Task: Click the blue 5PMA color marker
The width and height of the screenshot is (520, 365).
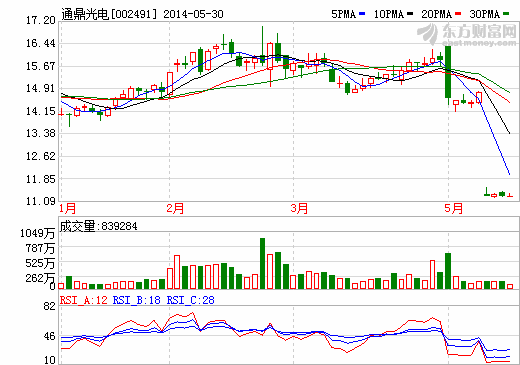Action: [x=362, y=14]
